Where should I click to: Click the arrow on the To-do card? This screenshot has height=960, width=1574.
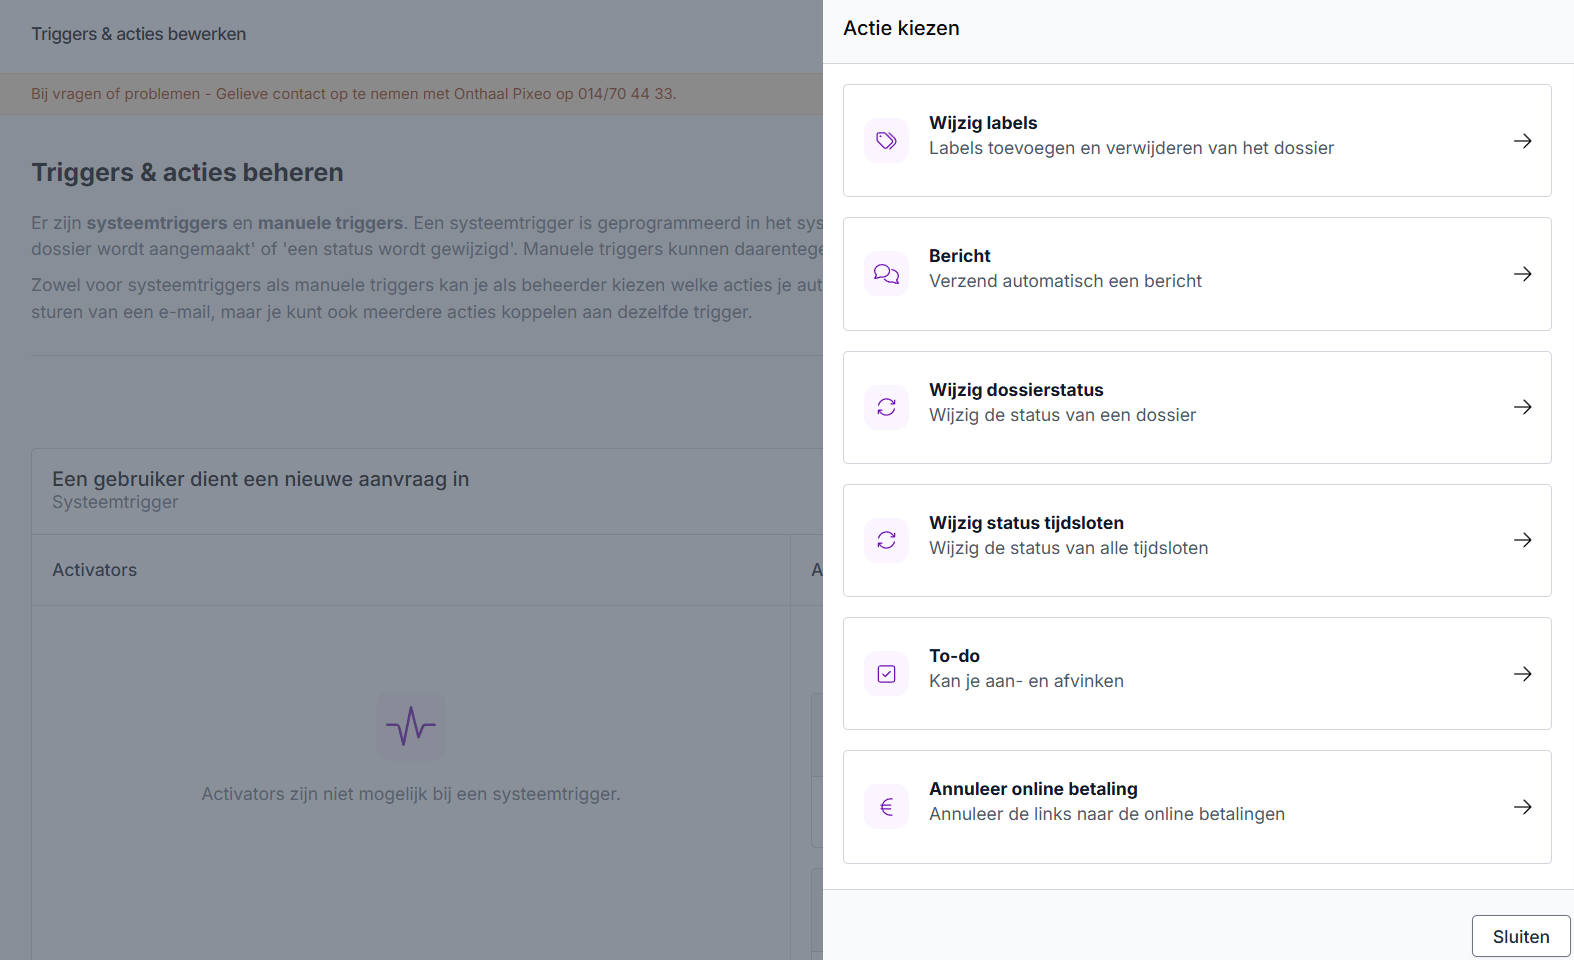pyautogui.click(x=1522, y=674)
